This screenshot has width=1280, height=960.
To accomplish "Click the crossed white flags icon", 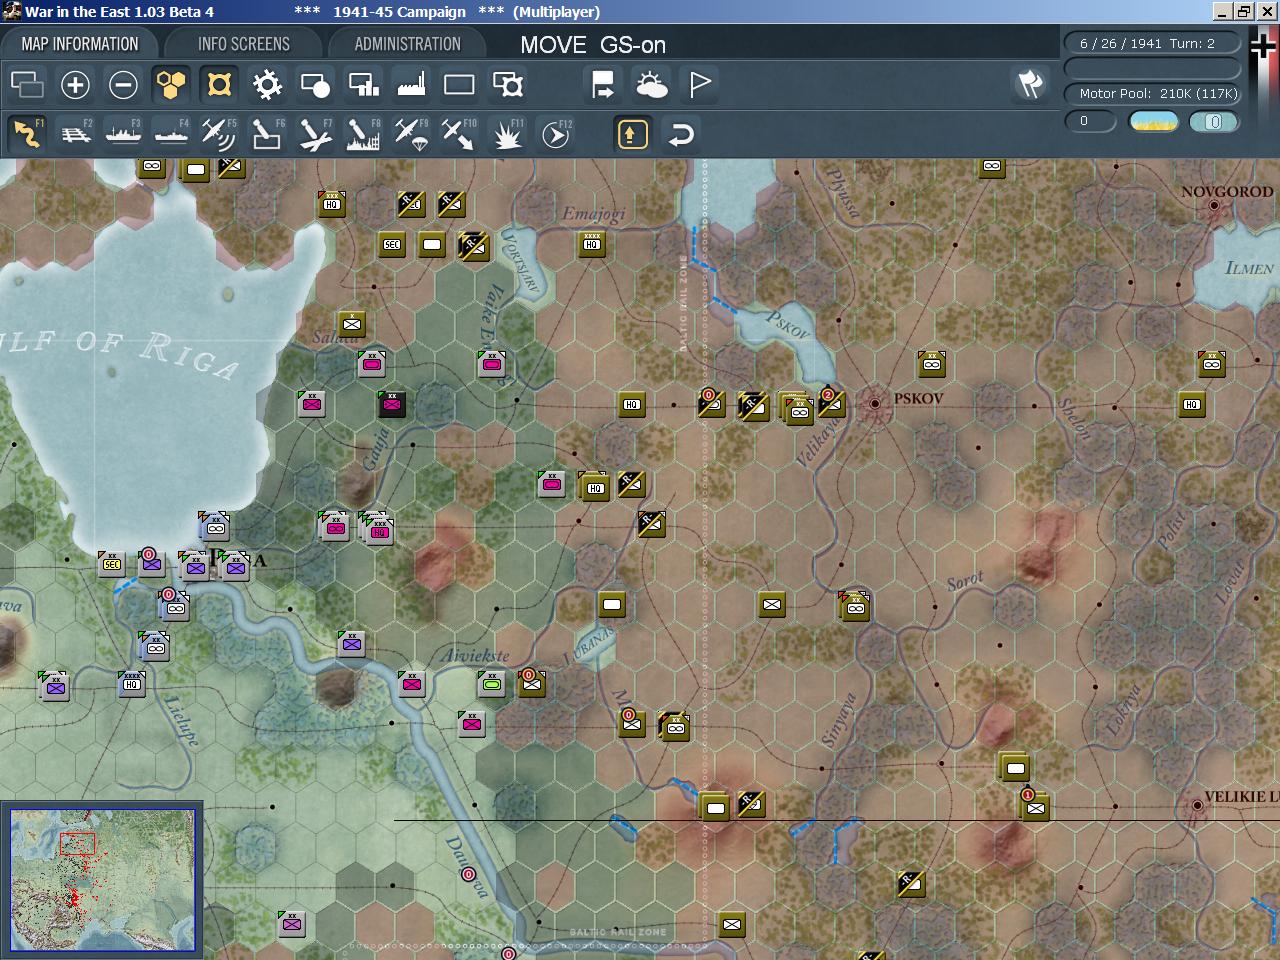I will [x=1030, y=85].
